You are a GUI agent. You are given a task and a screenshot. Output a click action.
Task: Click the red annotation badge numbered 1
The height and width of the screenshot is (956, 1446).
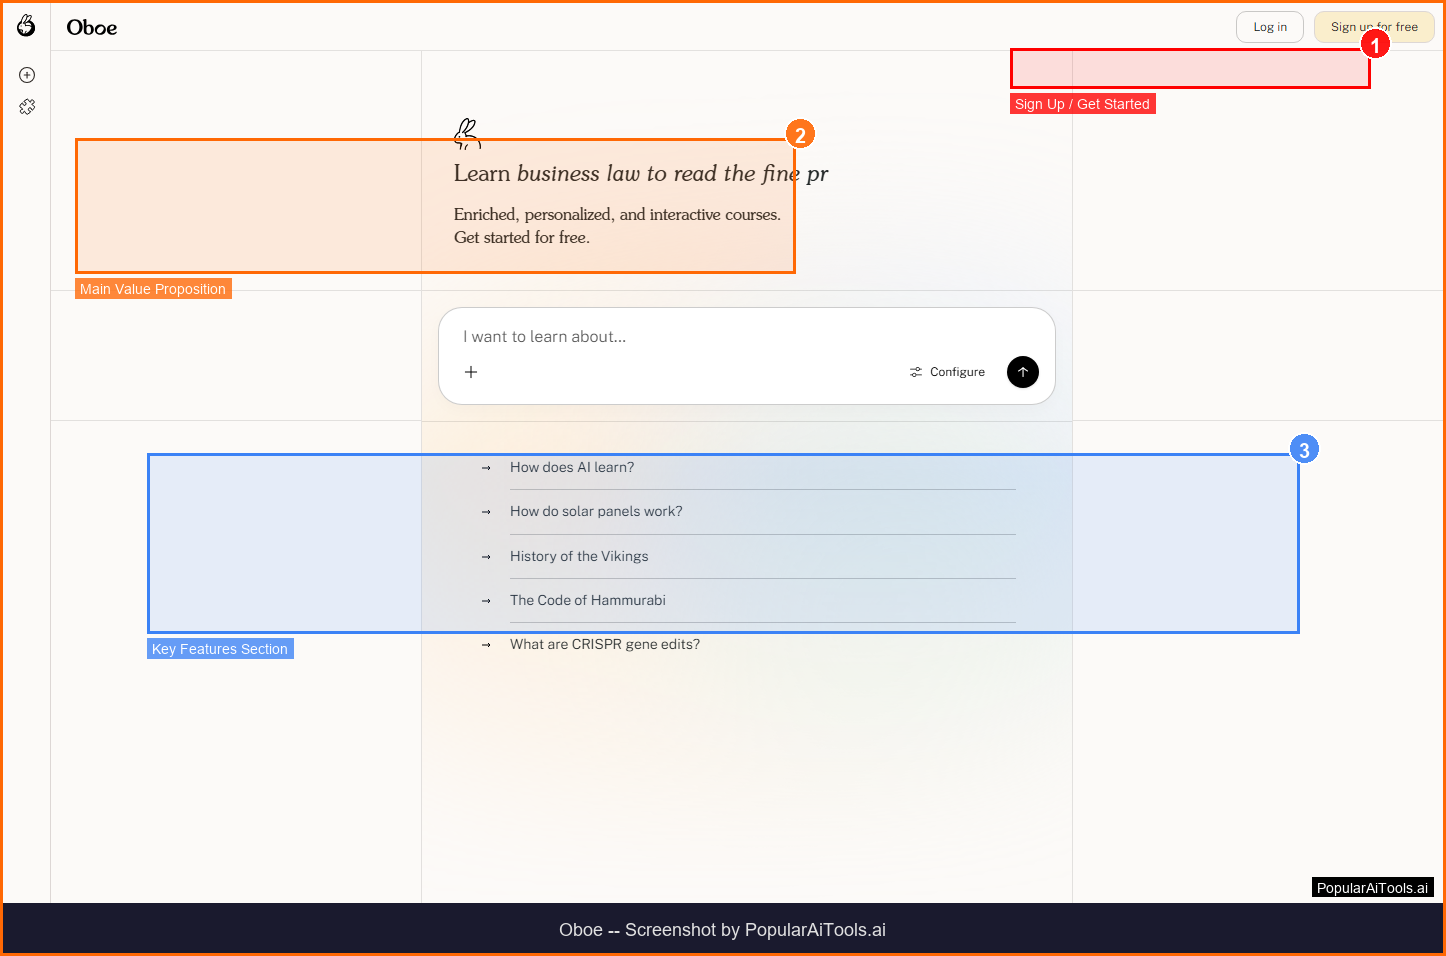pos(1375,45)
